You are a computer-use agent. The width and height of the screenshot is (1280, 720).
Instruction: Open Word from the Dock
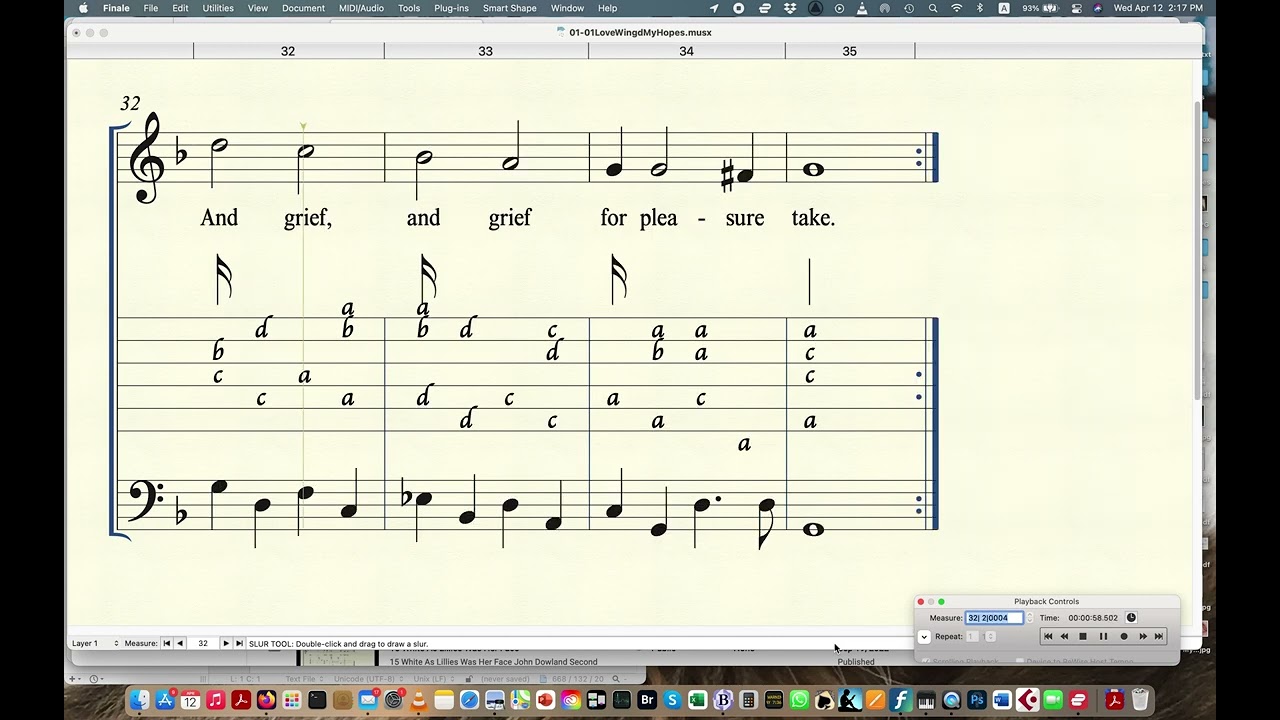(1002, 700)
